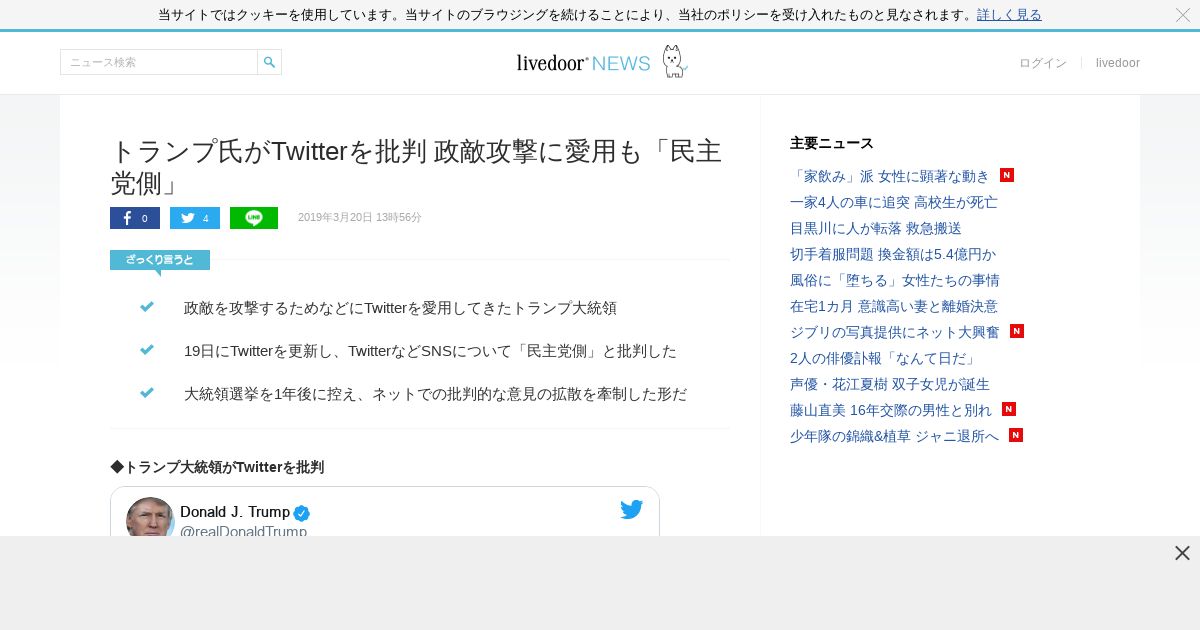Click the article title トランプ氏がTwitterを批判
The height and width of the screenshot is (630, 1200).
[x=416, y=167]
